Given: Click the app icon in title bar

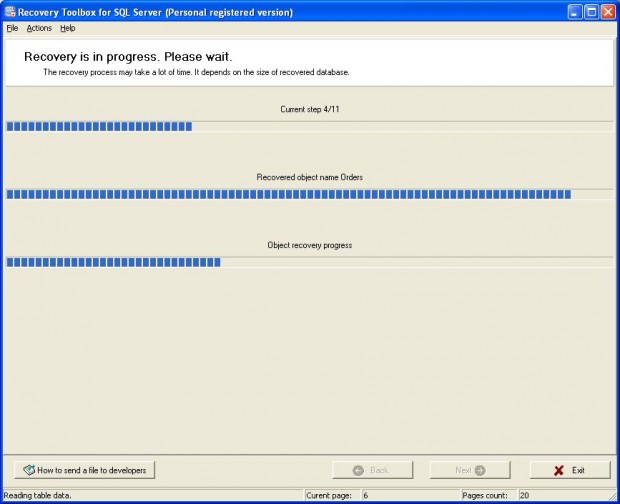Looking at the screenshot, I should 10,12.
